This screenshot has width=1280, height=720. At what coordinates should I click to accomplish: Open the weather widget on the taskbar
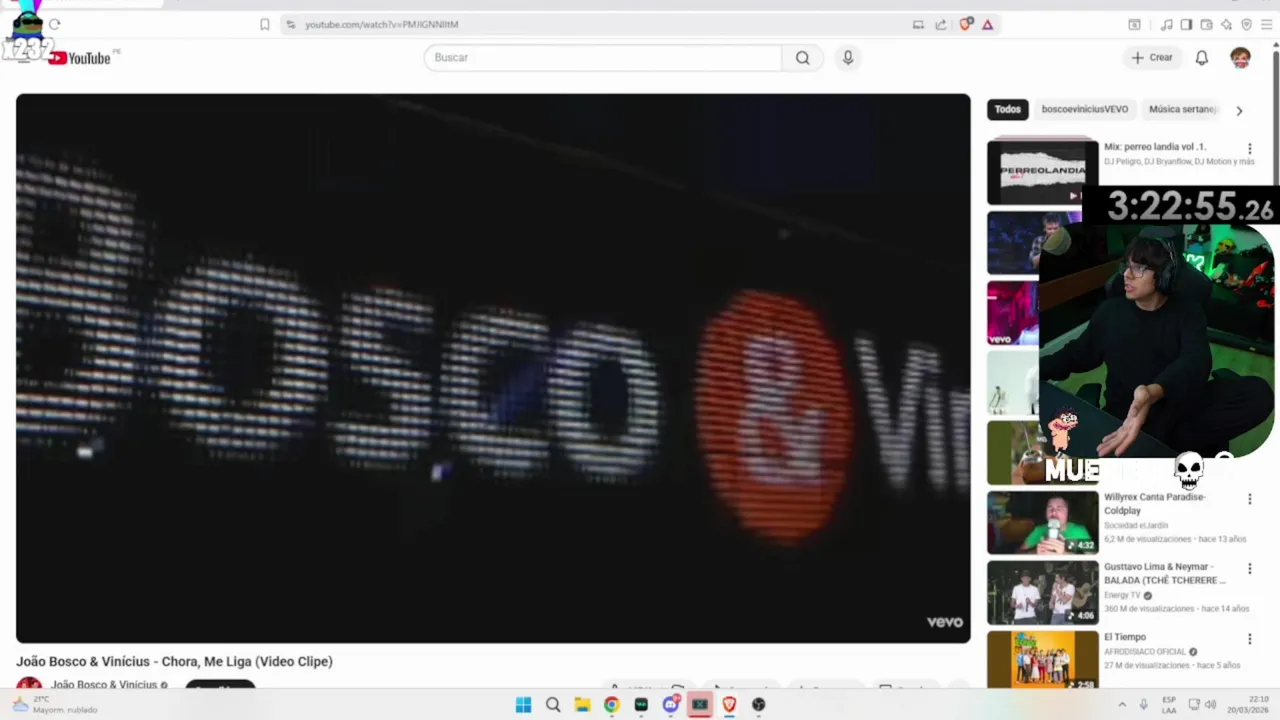(55, 705)
